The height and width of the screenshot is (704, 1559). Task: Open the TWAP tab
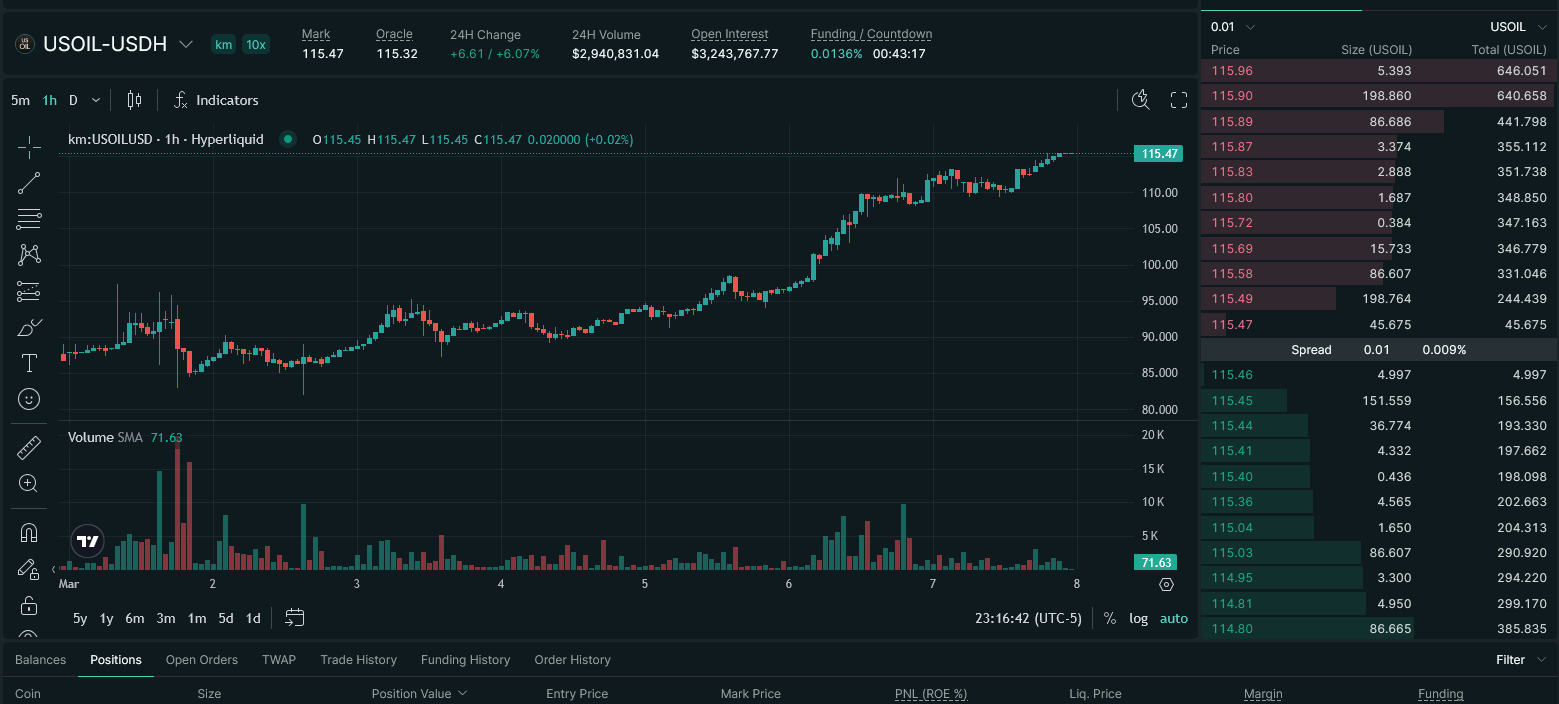pos(279,660)
